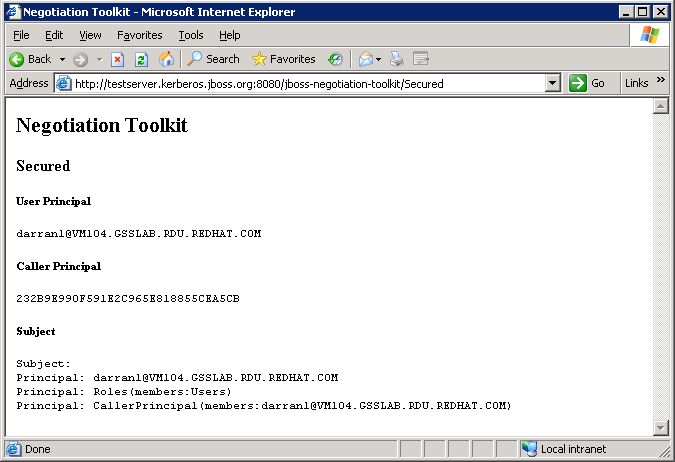Open the Favorites star panel
Viewport: 675px width, 462px height.
tap(284, 59)
